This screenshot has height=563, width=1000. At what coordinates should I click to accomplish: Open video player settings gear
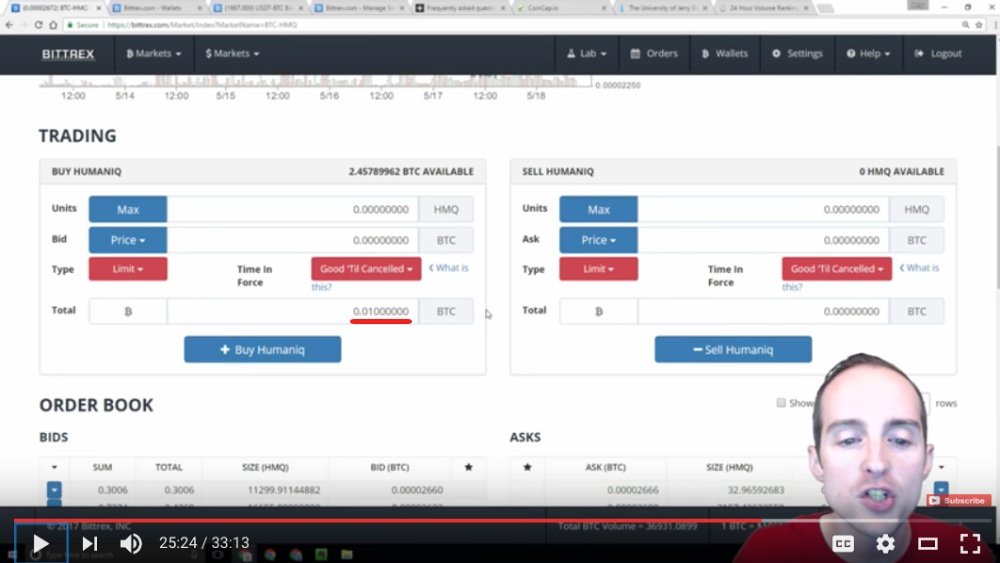(x=885, y=543)
